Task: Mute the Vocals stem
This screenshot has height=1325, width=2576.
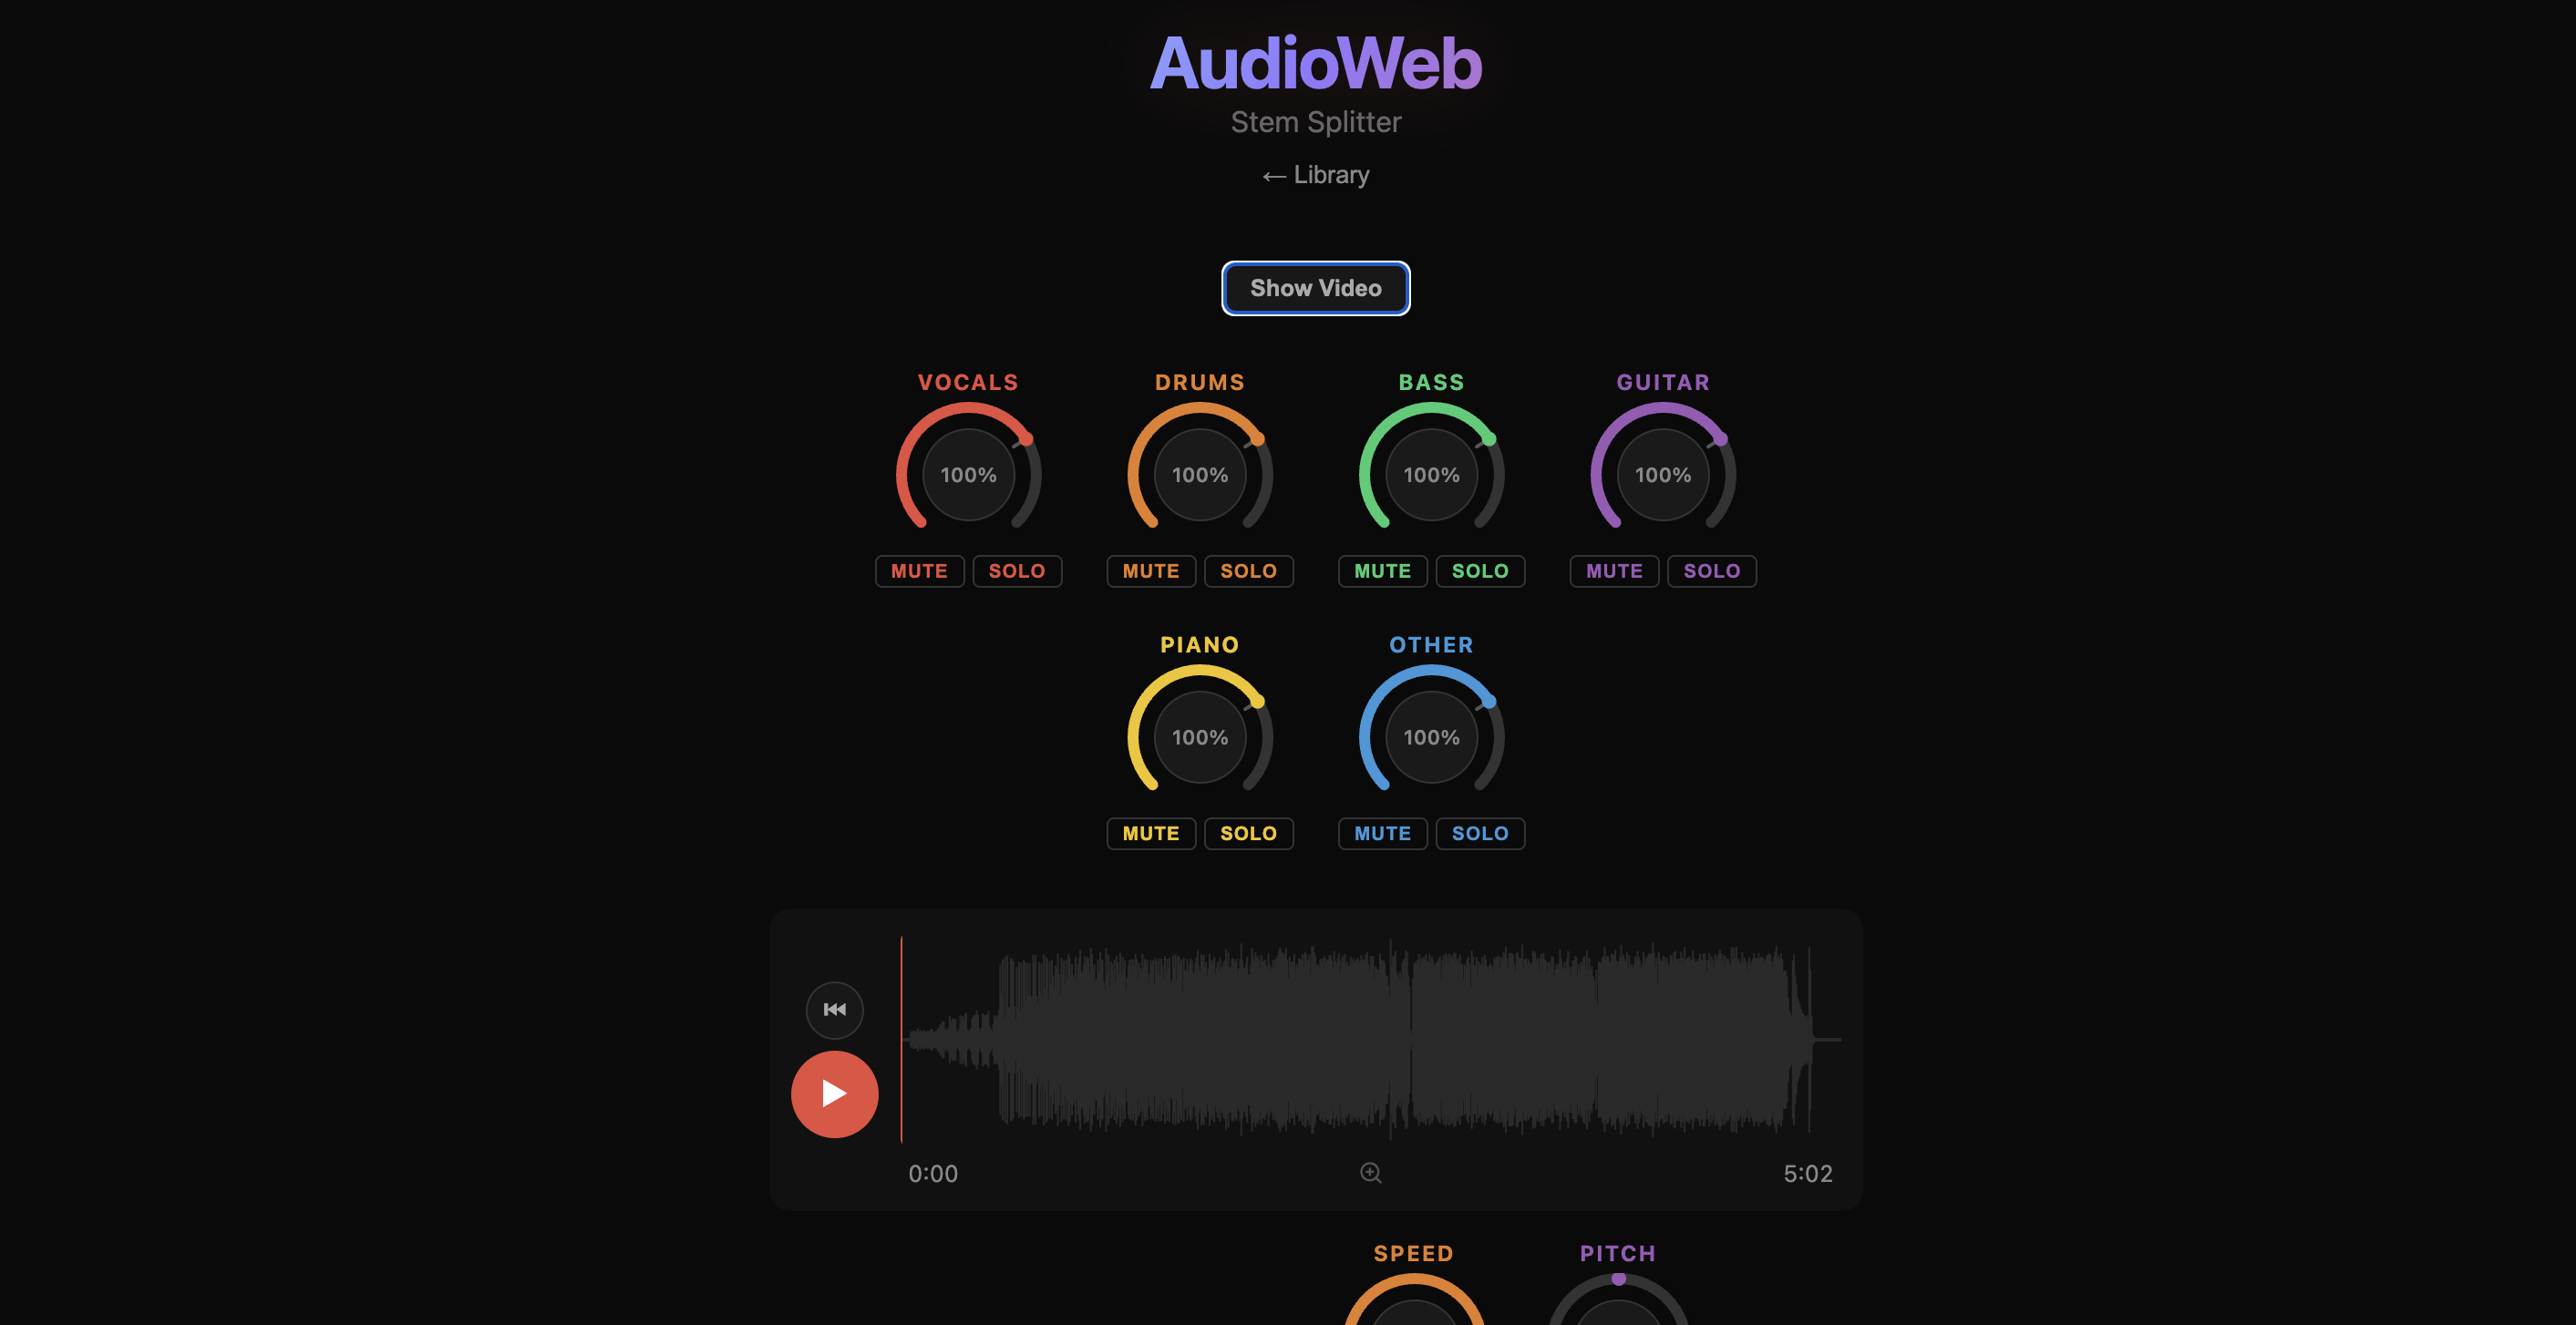Action: tap(918, 571)
